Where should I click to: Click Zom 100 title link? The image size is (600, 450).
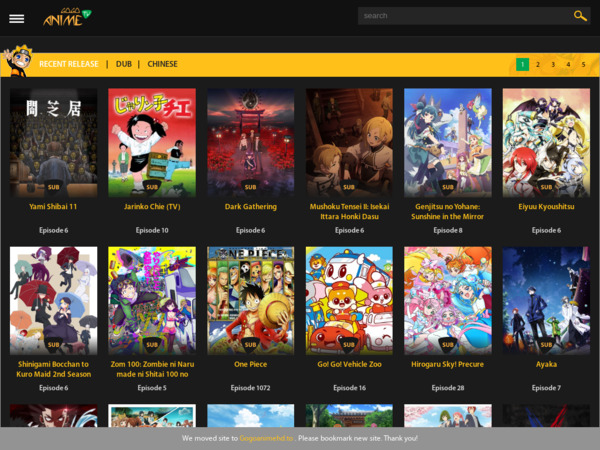click(152, 369)
